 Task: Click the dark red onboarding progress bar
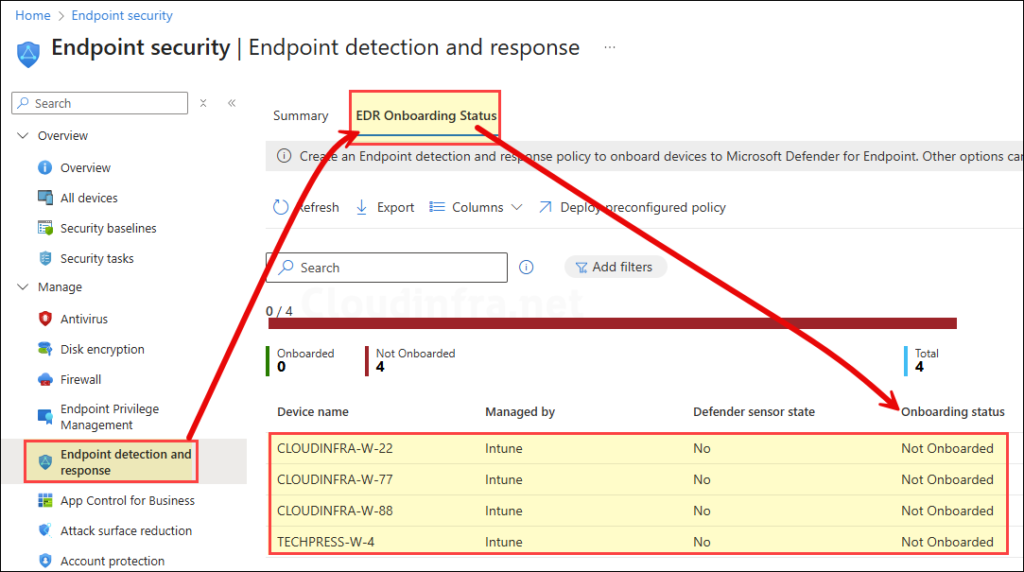pos(612,323)
